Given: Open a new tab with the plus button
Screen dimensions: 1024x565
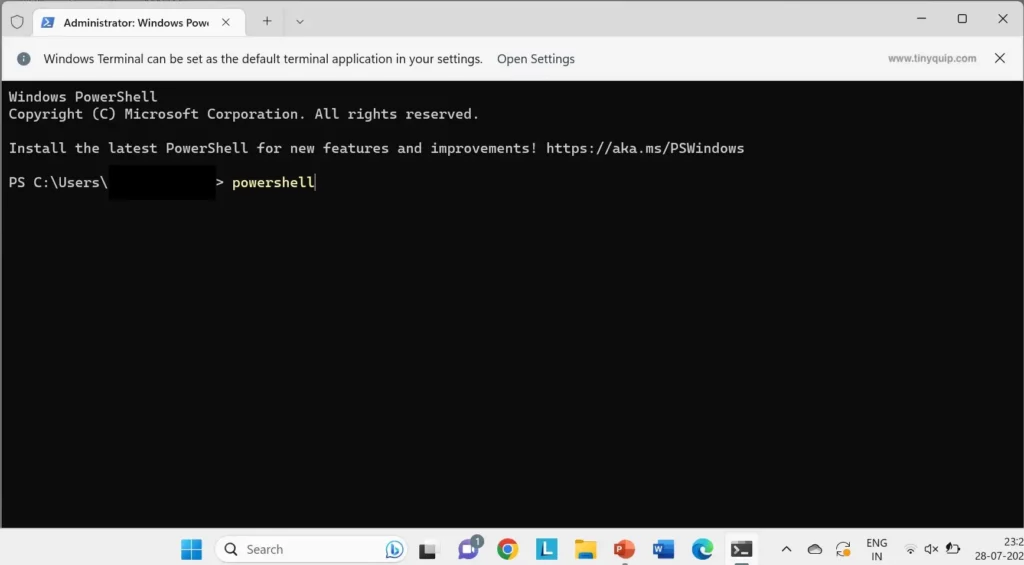Looking at the screenshot, I should coord(266,22).
